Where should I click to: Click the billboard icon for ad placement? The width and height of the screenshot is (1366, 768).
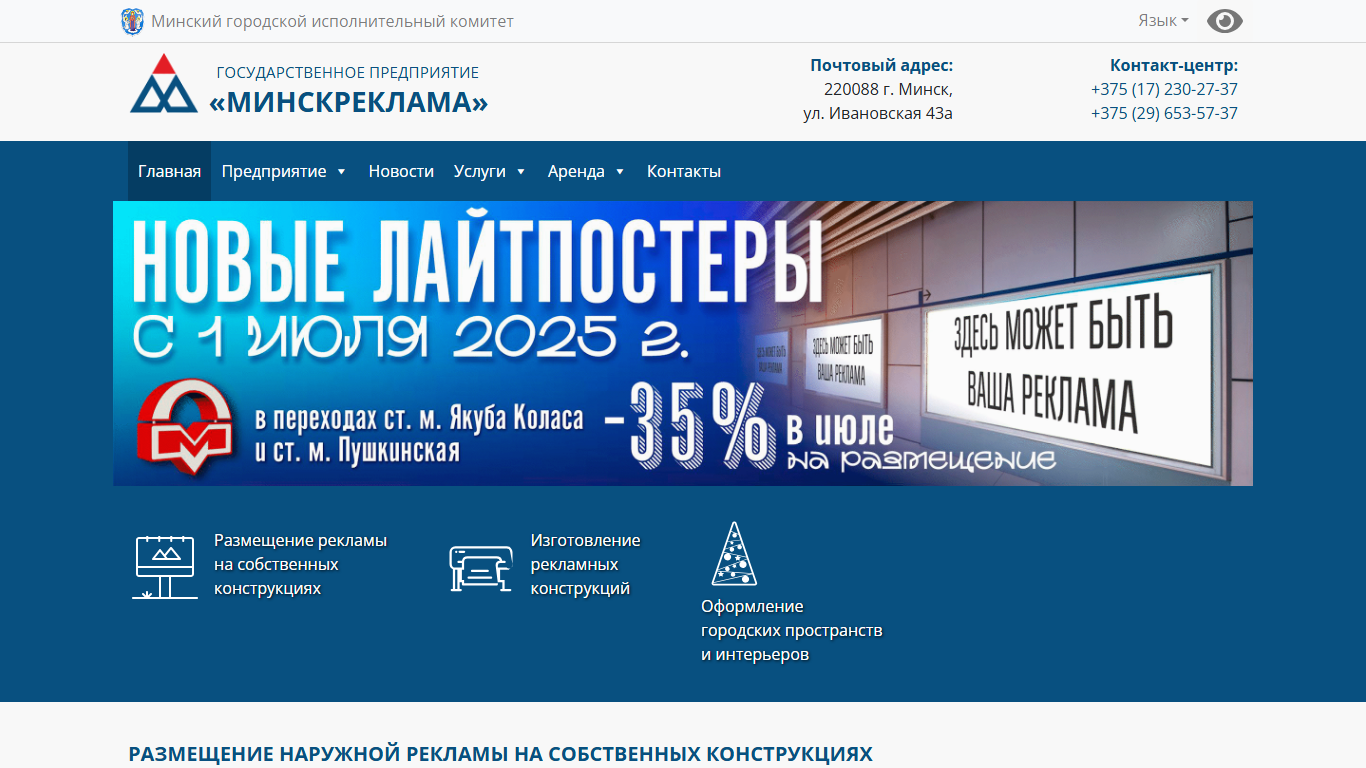[x=165, y=566]
